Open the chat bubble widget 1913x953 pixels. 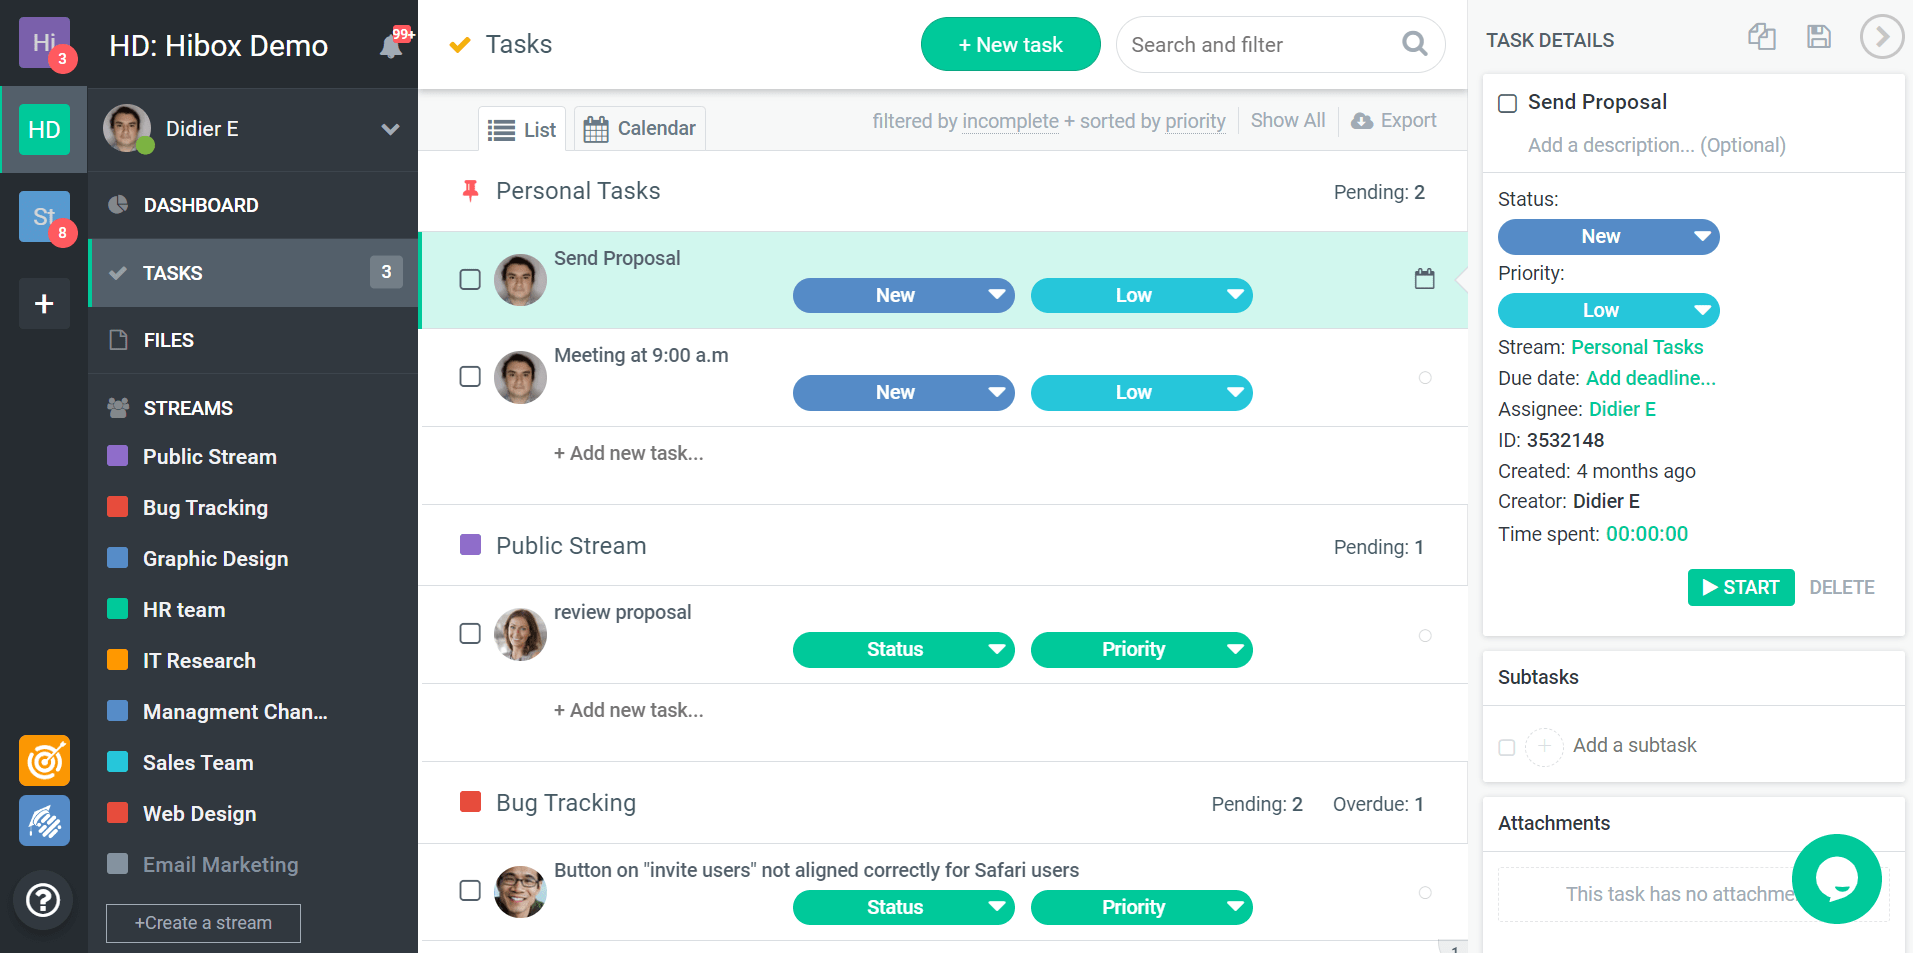point(1836,879)
